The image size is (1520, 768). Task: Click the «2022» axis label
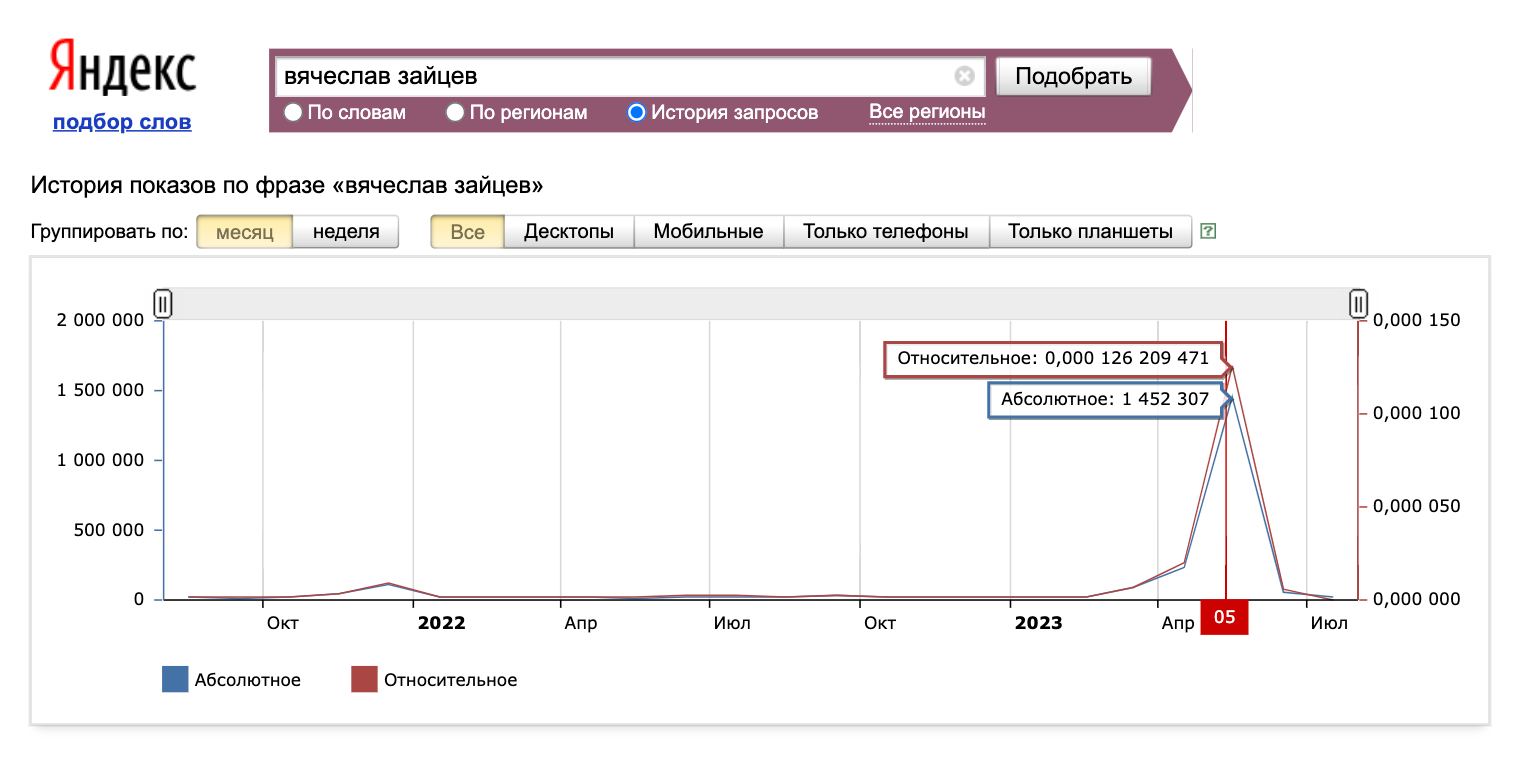tap(442, 623)
